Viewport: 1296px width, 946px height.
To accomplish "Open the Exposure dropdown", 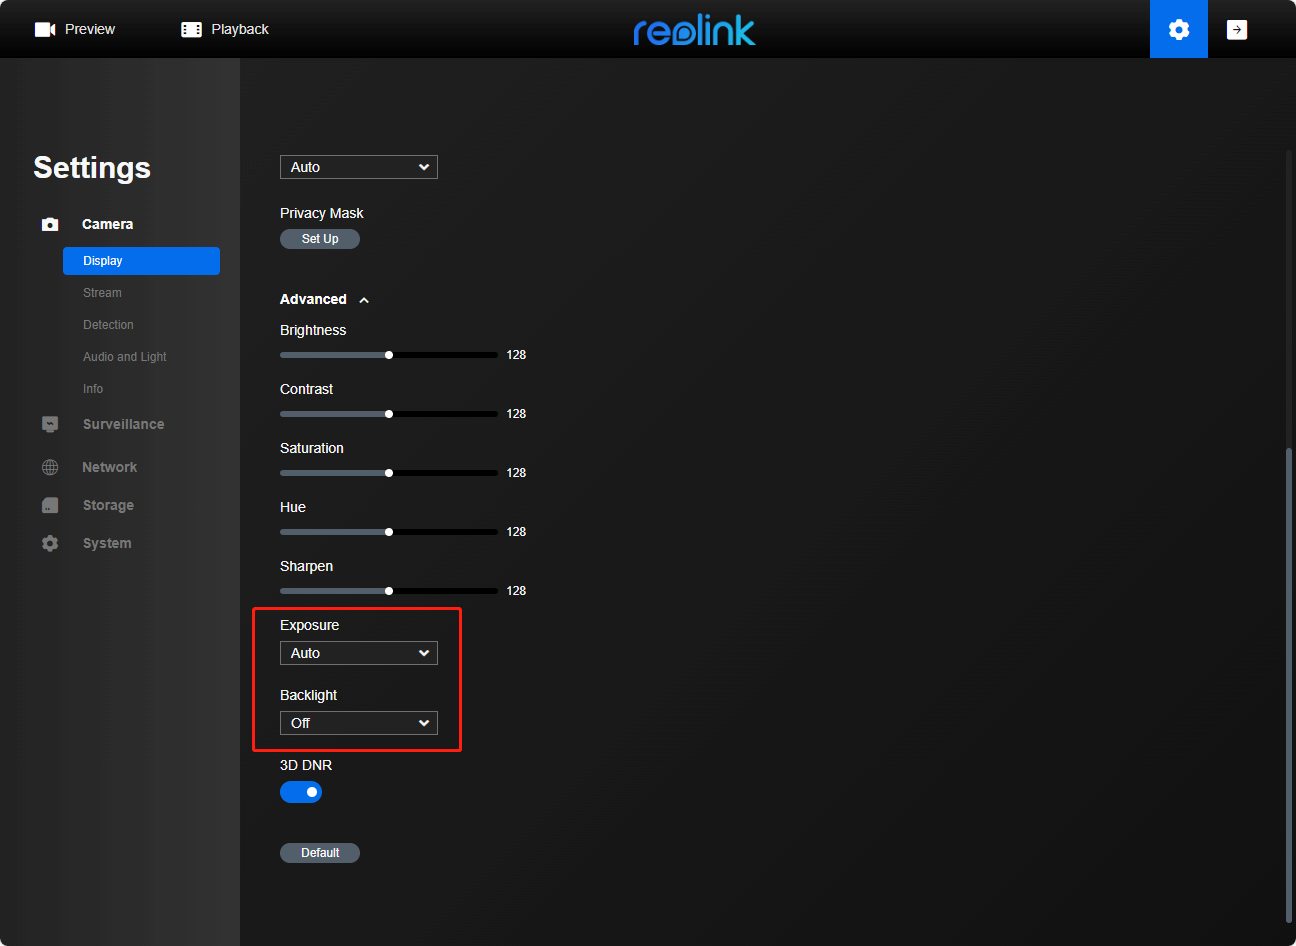I will tap(358, 653).
